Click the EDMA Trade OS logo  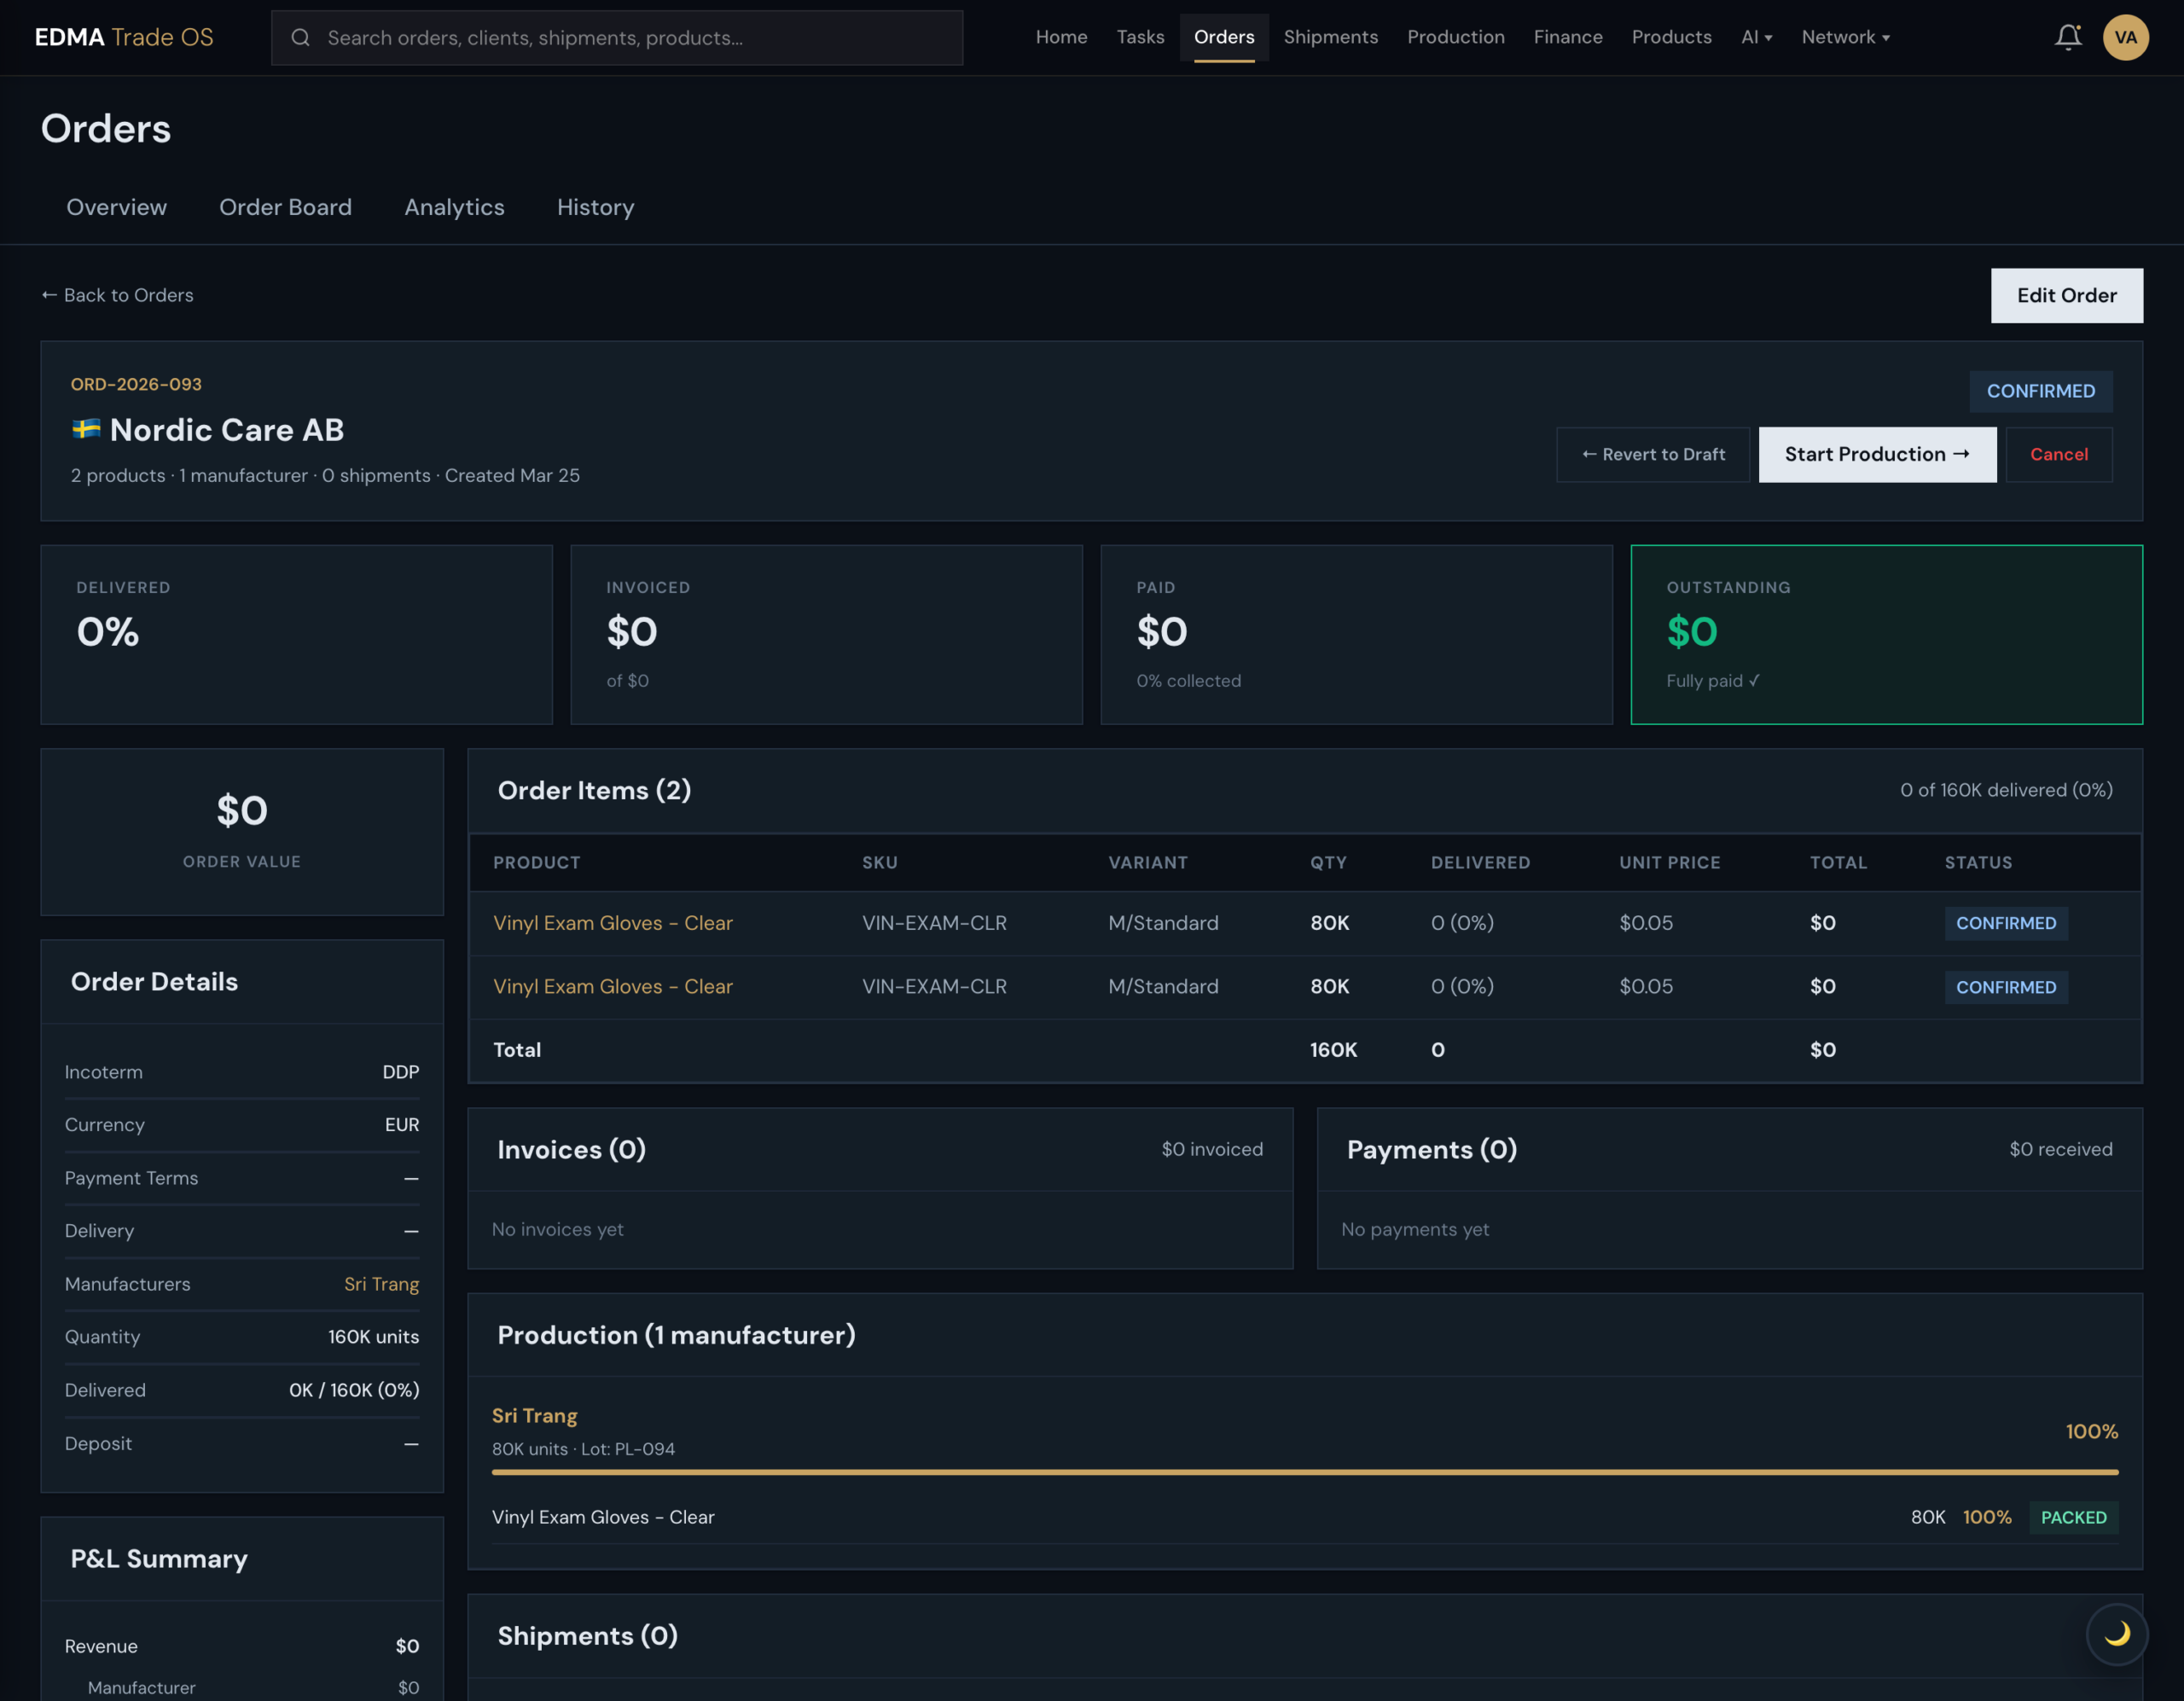[x=124, y=37]
